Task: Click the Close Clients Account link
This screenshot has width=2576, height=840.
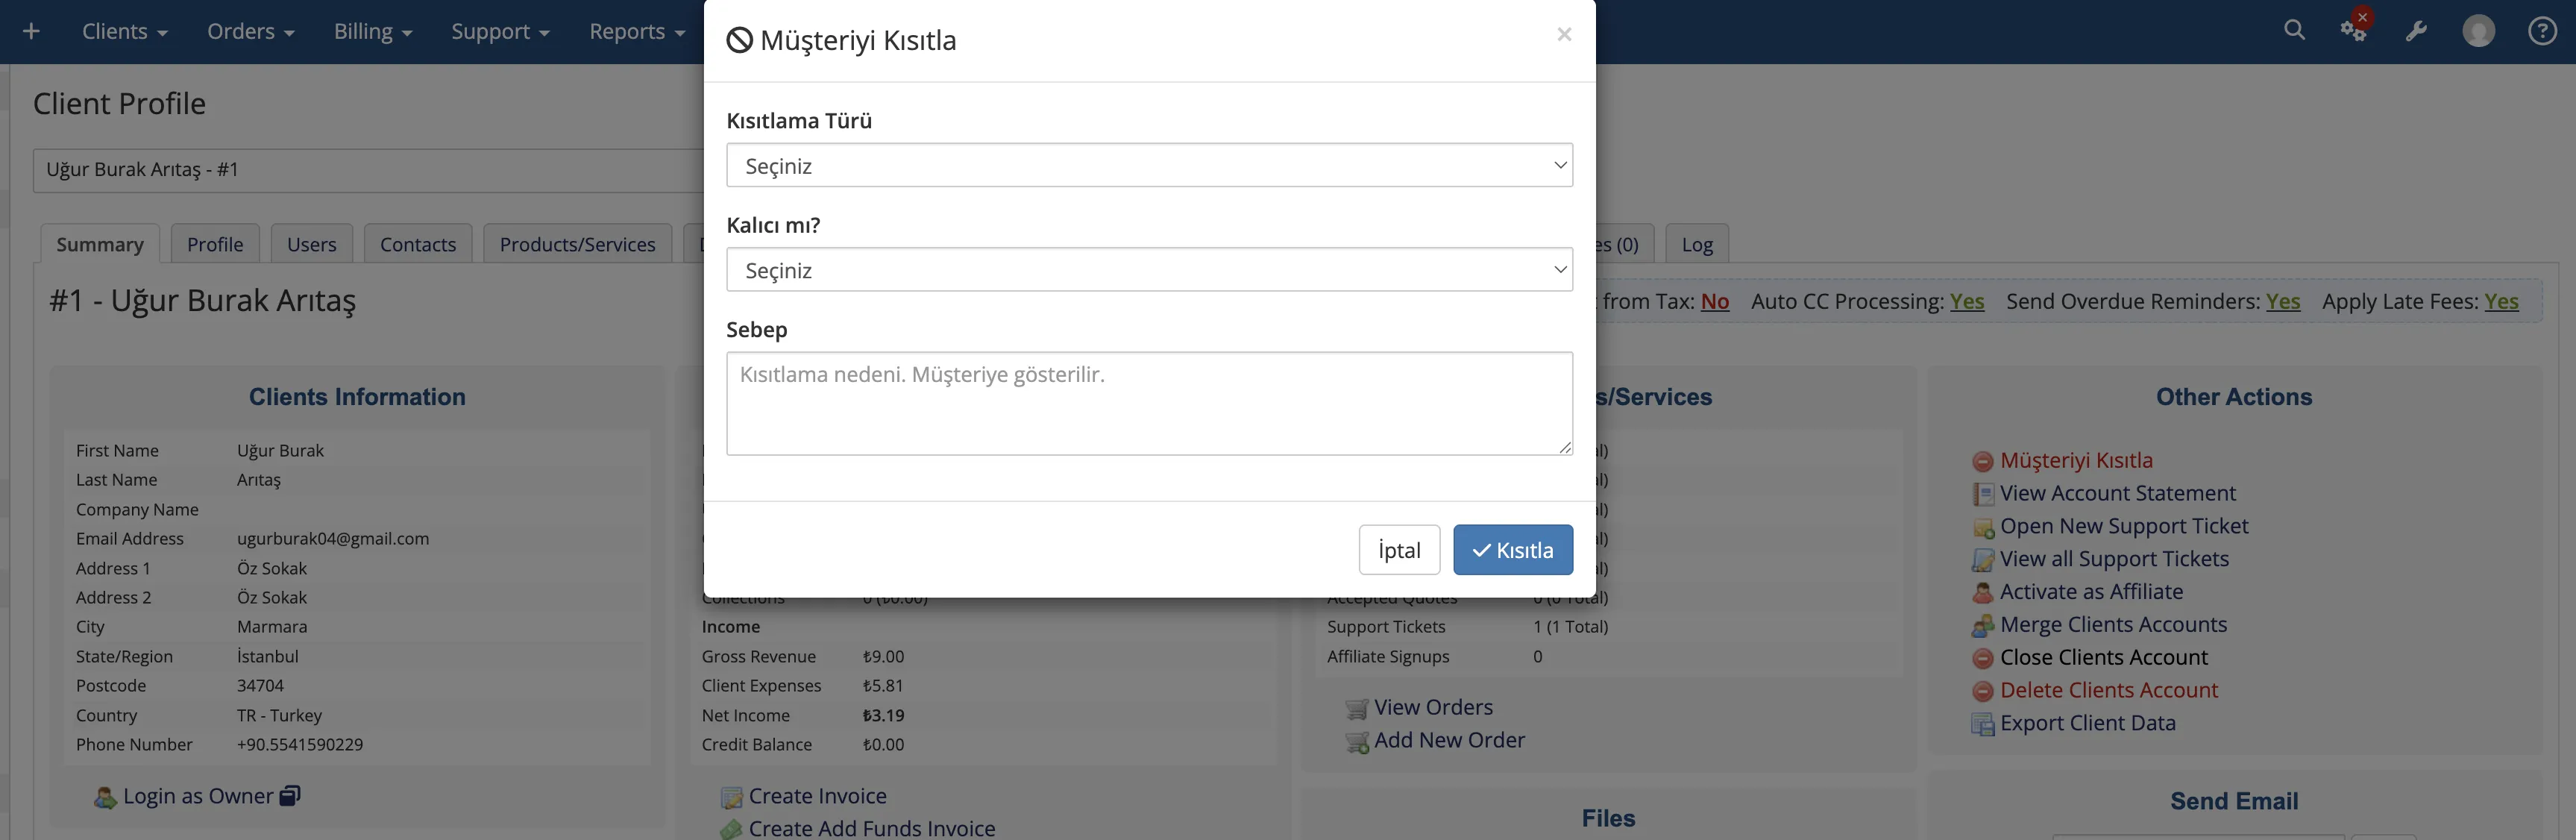Action: click(x=2104, y=657)
